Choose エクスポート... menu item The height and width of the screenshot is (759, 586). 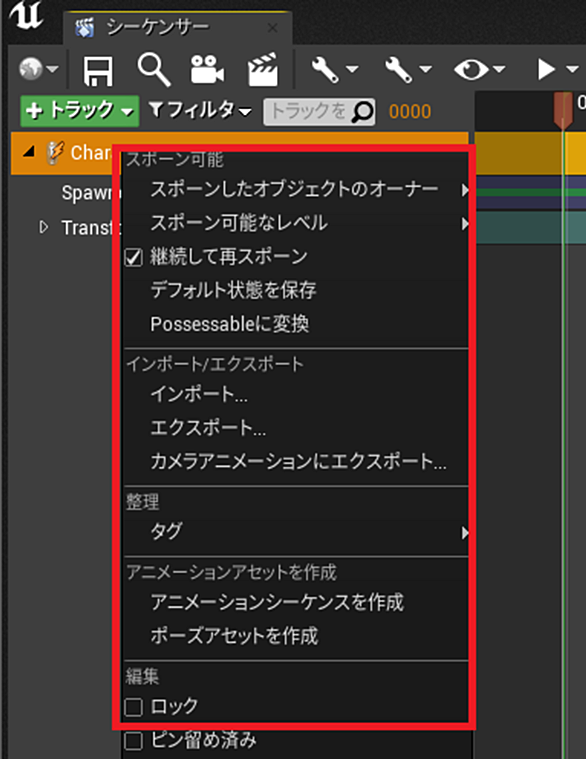click(296, 428)
